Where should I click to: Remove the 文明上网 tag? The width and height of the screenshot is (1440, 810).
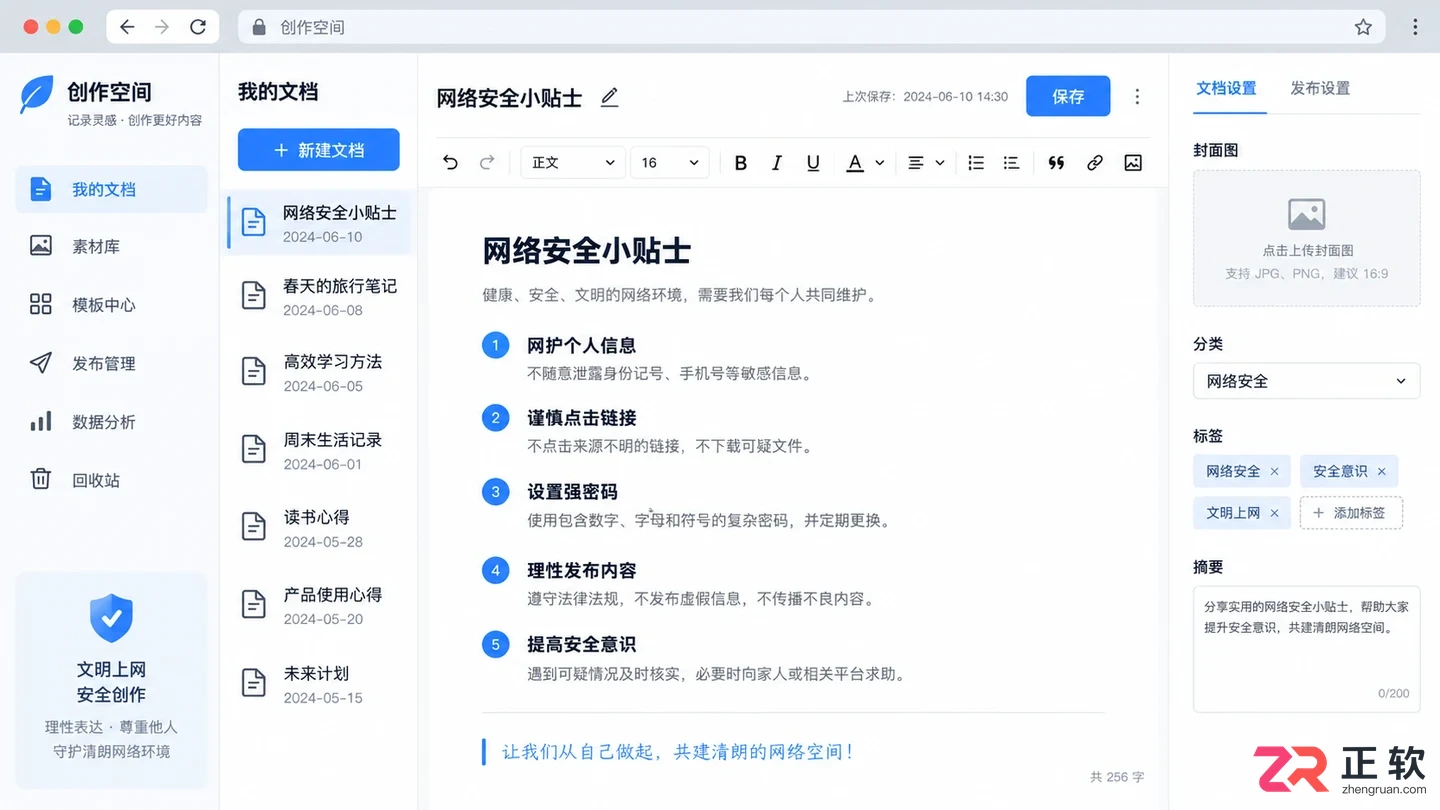point(1274,513)
